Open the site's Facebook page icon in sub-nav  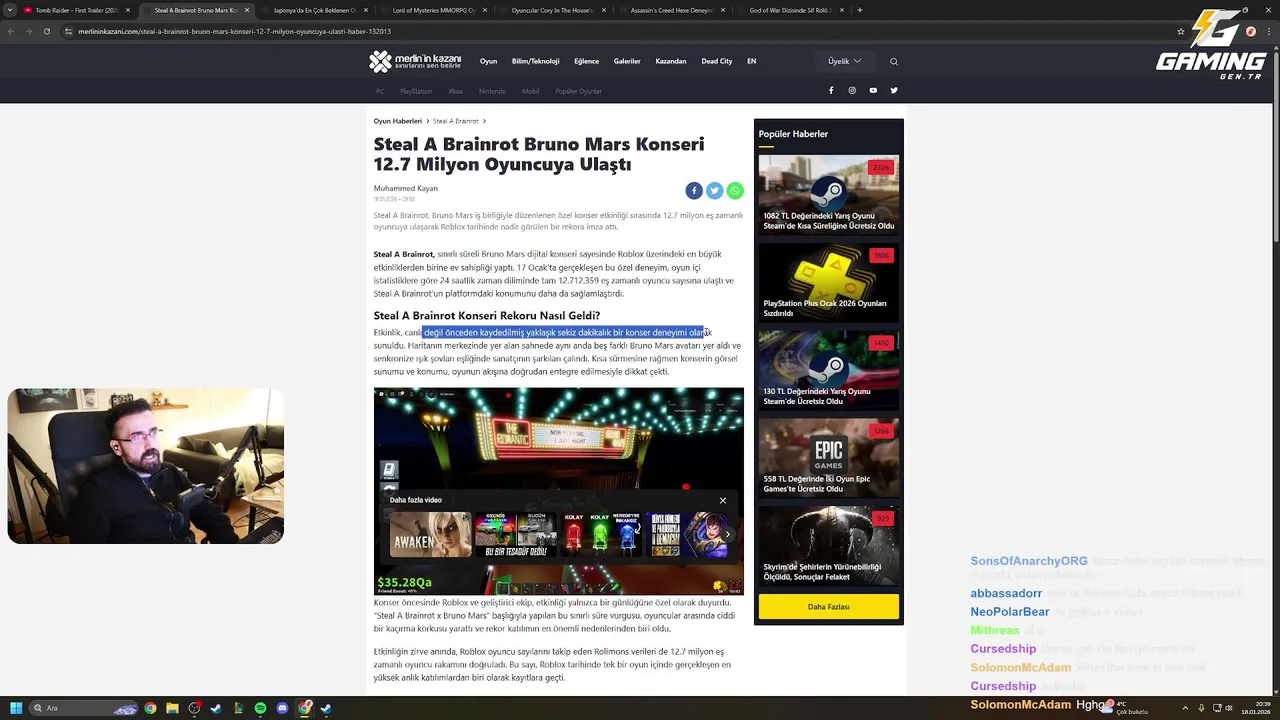click(x=831, y=90)
